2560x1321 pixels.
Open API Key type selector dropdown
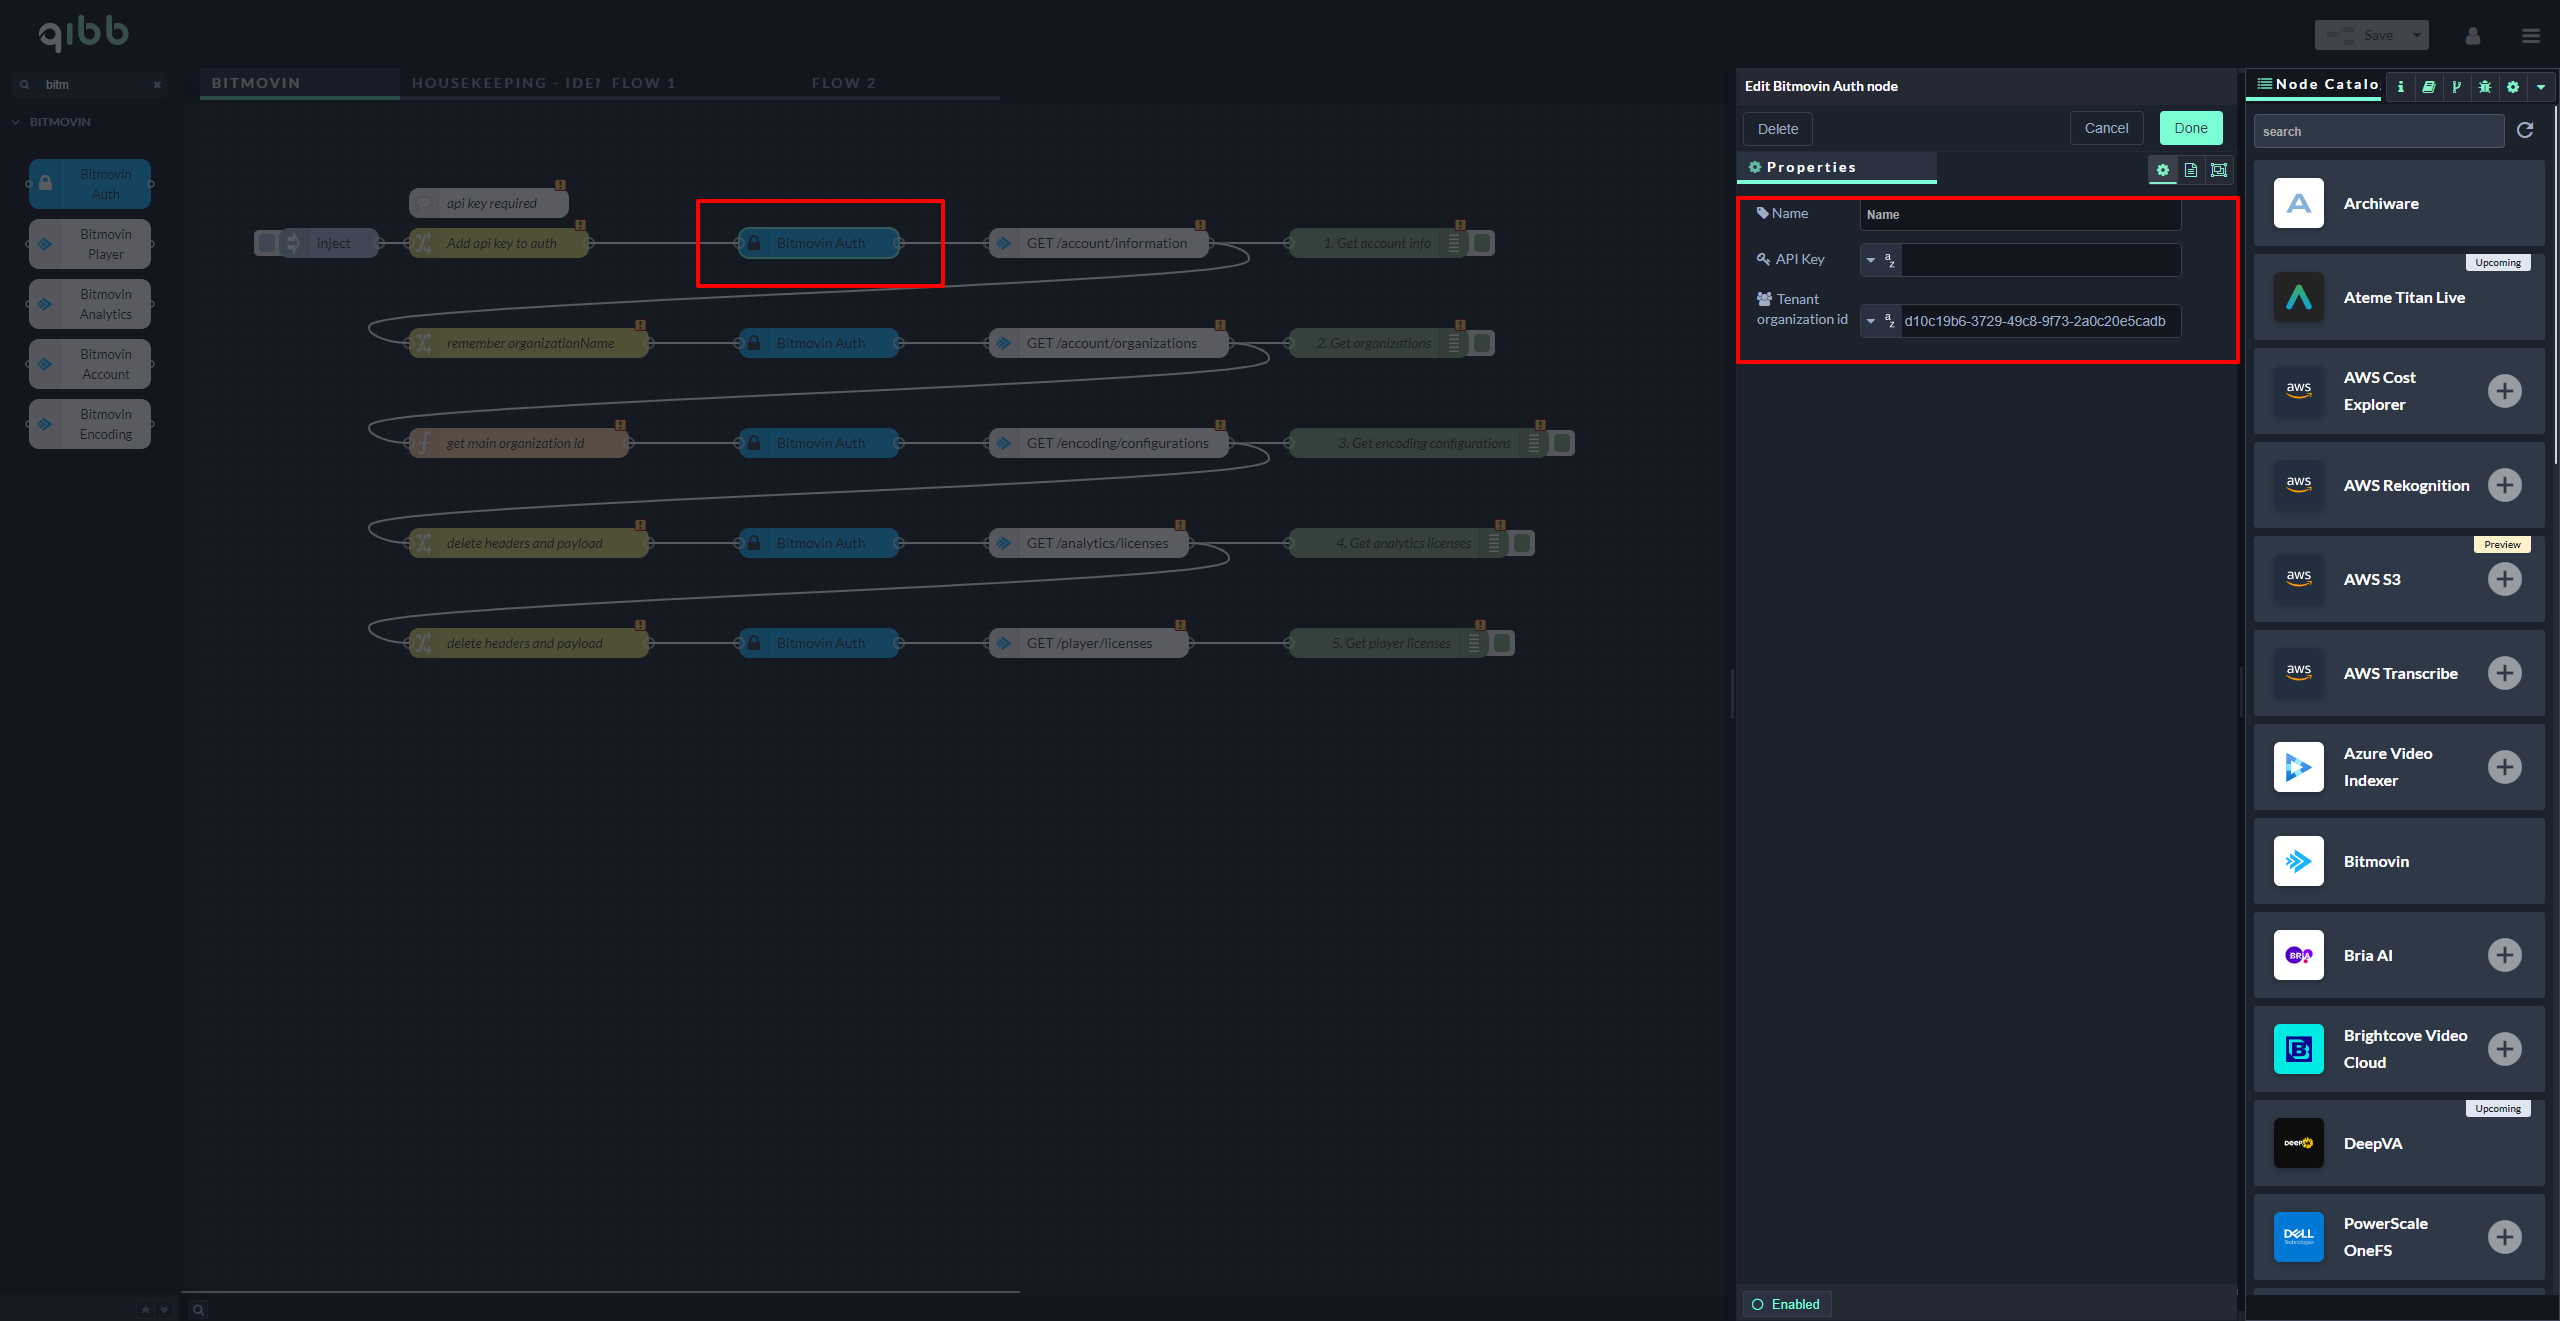tap(1880, 260)
